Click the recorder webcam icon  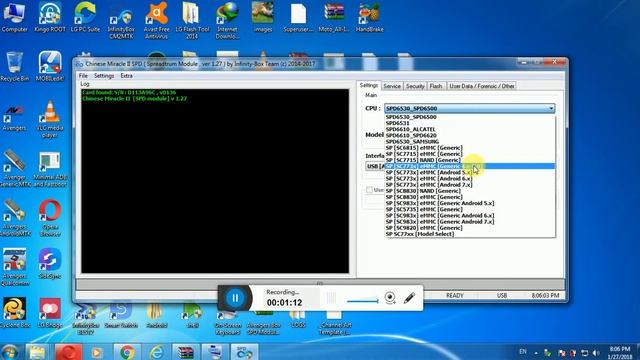(x=390, y=298)
